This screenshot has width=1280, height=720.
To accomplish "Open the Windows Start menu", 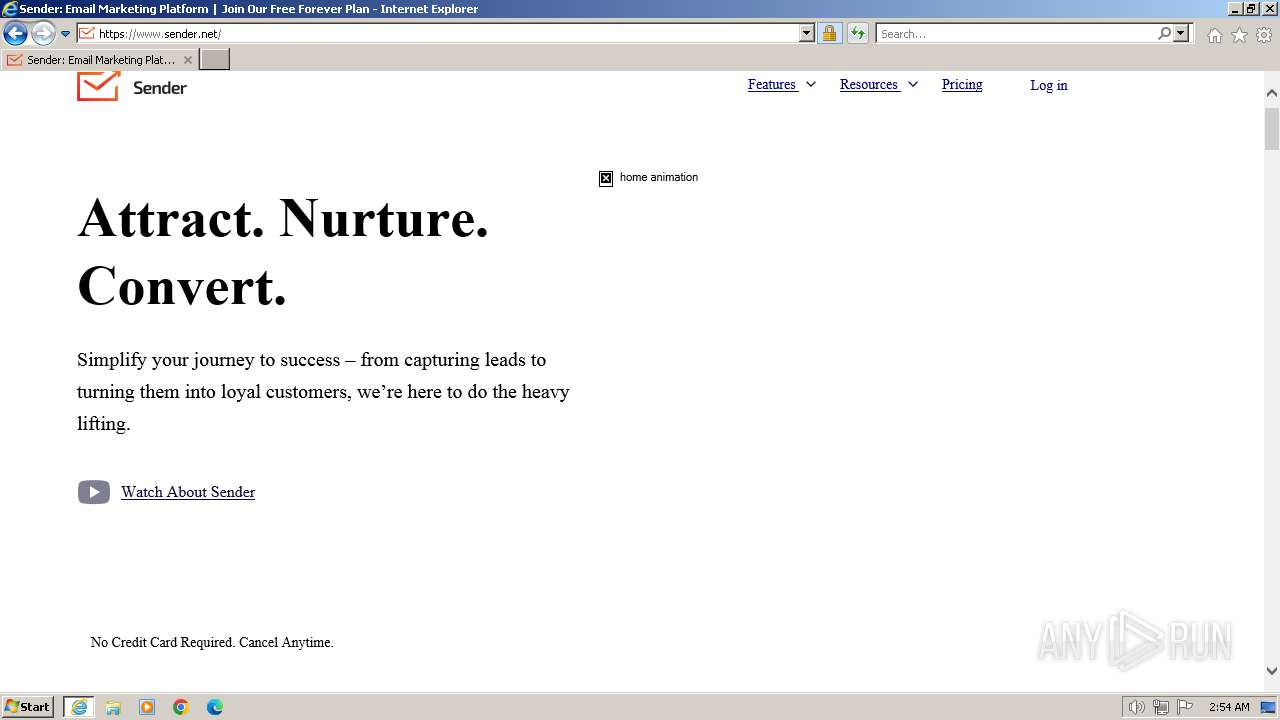I will point(28,707).
